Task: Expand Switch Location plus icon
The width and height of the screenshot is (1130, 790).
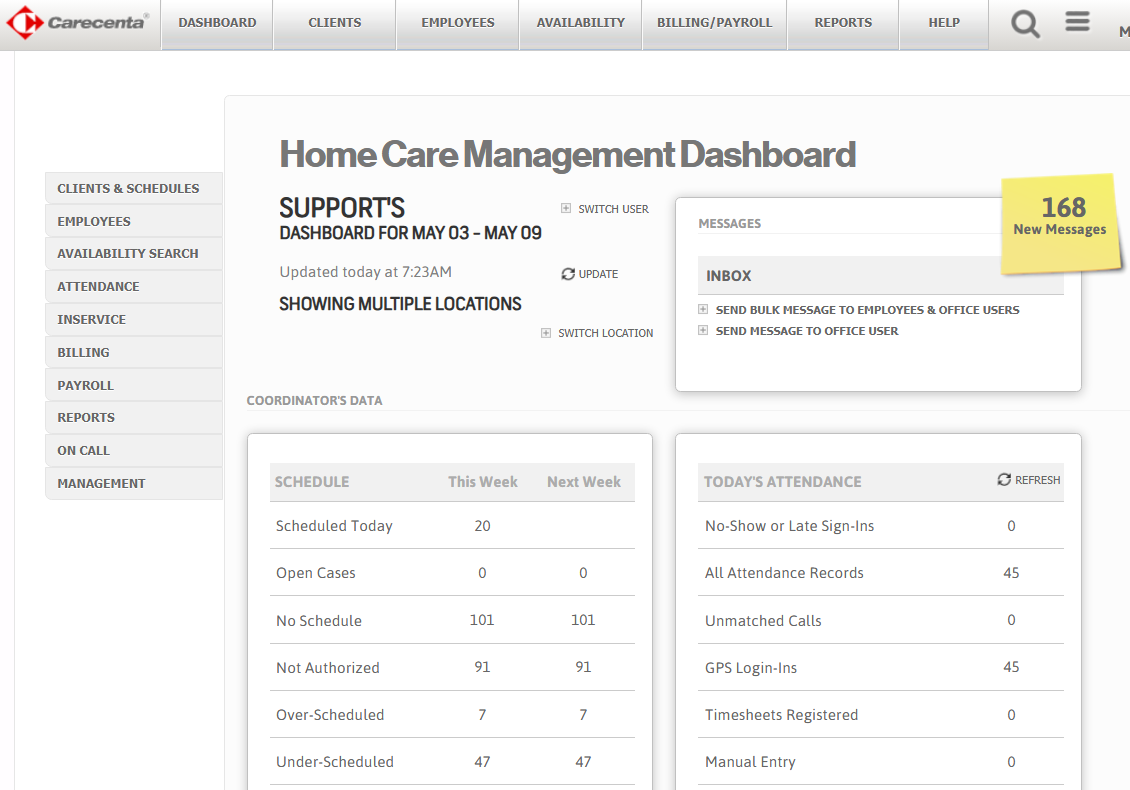Action: click(x=546, y=333)
